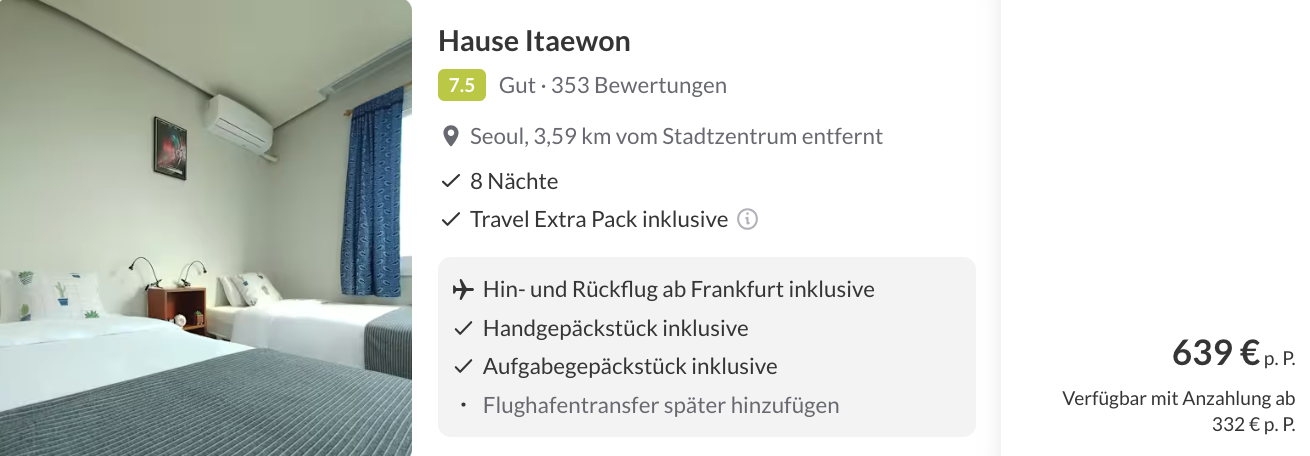Click the checkmark beside Aufgabegepäckstück inklusive
The width and height of the screenshot is (1310, 456).
click(x=462, y=367)
